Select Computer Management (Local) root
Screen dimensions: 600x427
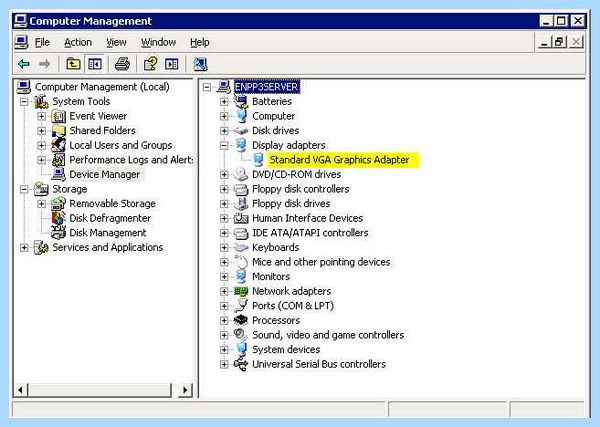pyautogui.click(x=102, y=87)
